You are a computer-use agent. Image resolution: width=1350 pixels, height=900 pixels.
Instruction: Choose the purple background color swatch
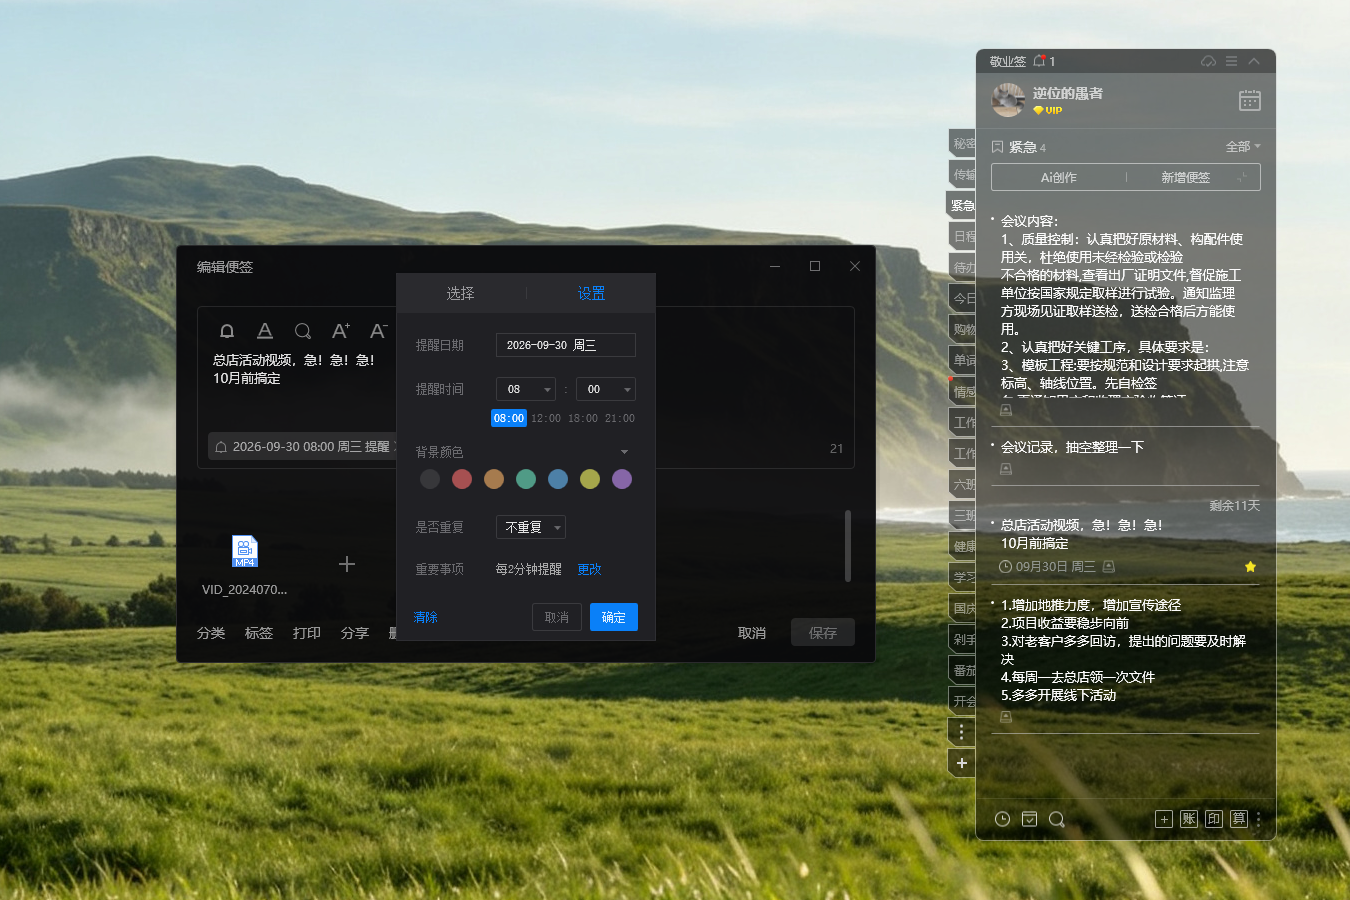coord(622,479)
